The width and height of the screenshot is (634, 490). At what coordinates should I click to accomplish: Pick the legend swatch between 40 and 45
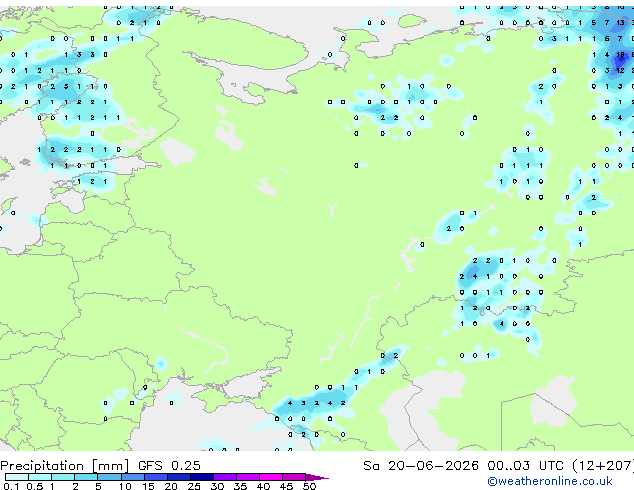point(271,477)
